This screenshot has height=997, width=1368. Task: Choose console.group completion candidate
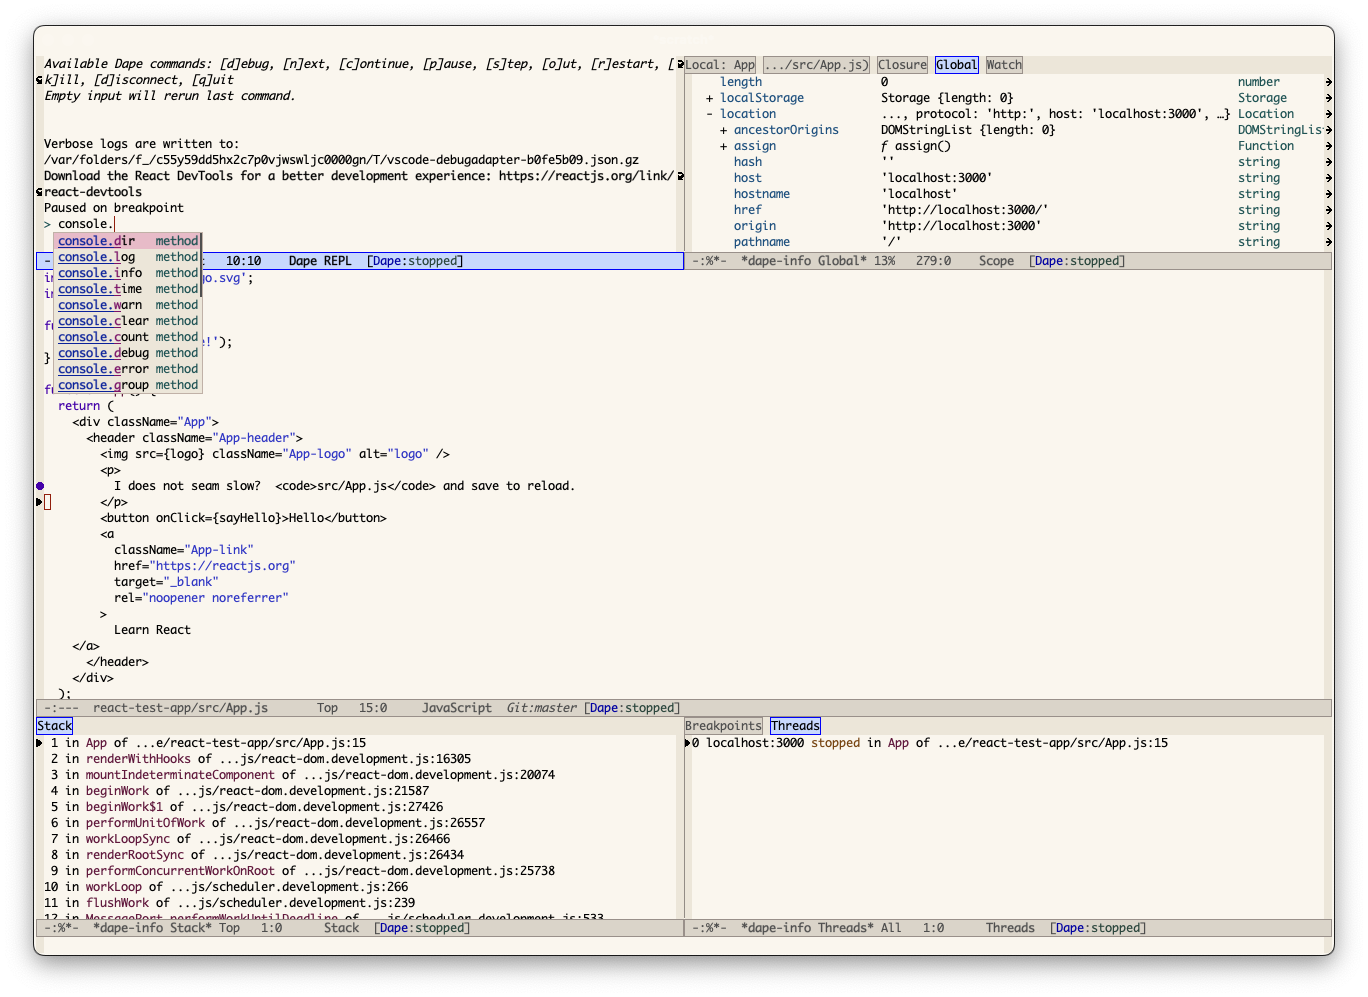point(128,385)
